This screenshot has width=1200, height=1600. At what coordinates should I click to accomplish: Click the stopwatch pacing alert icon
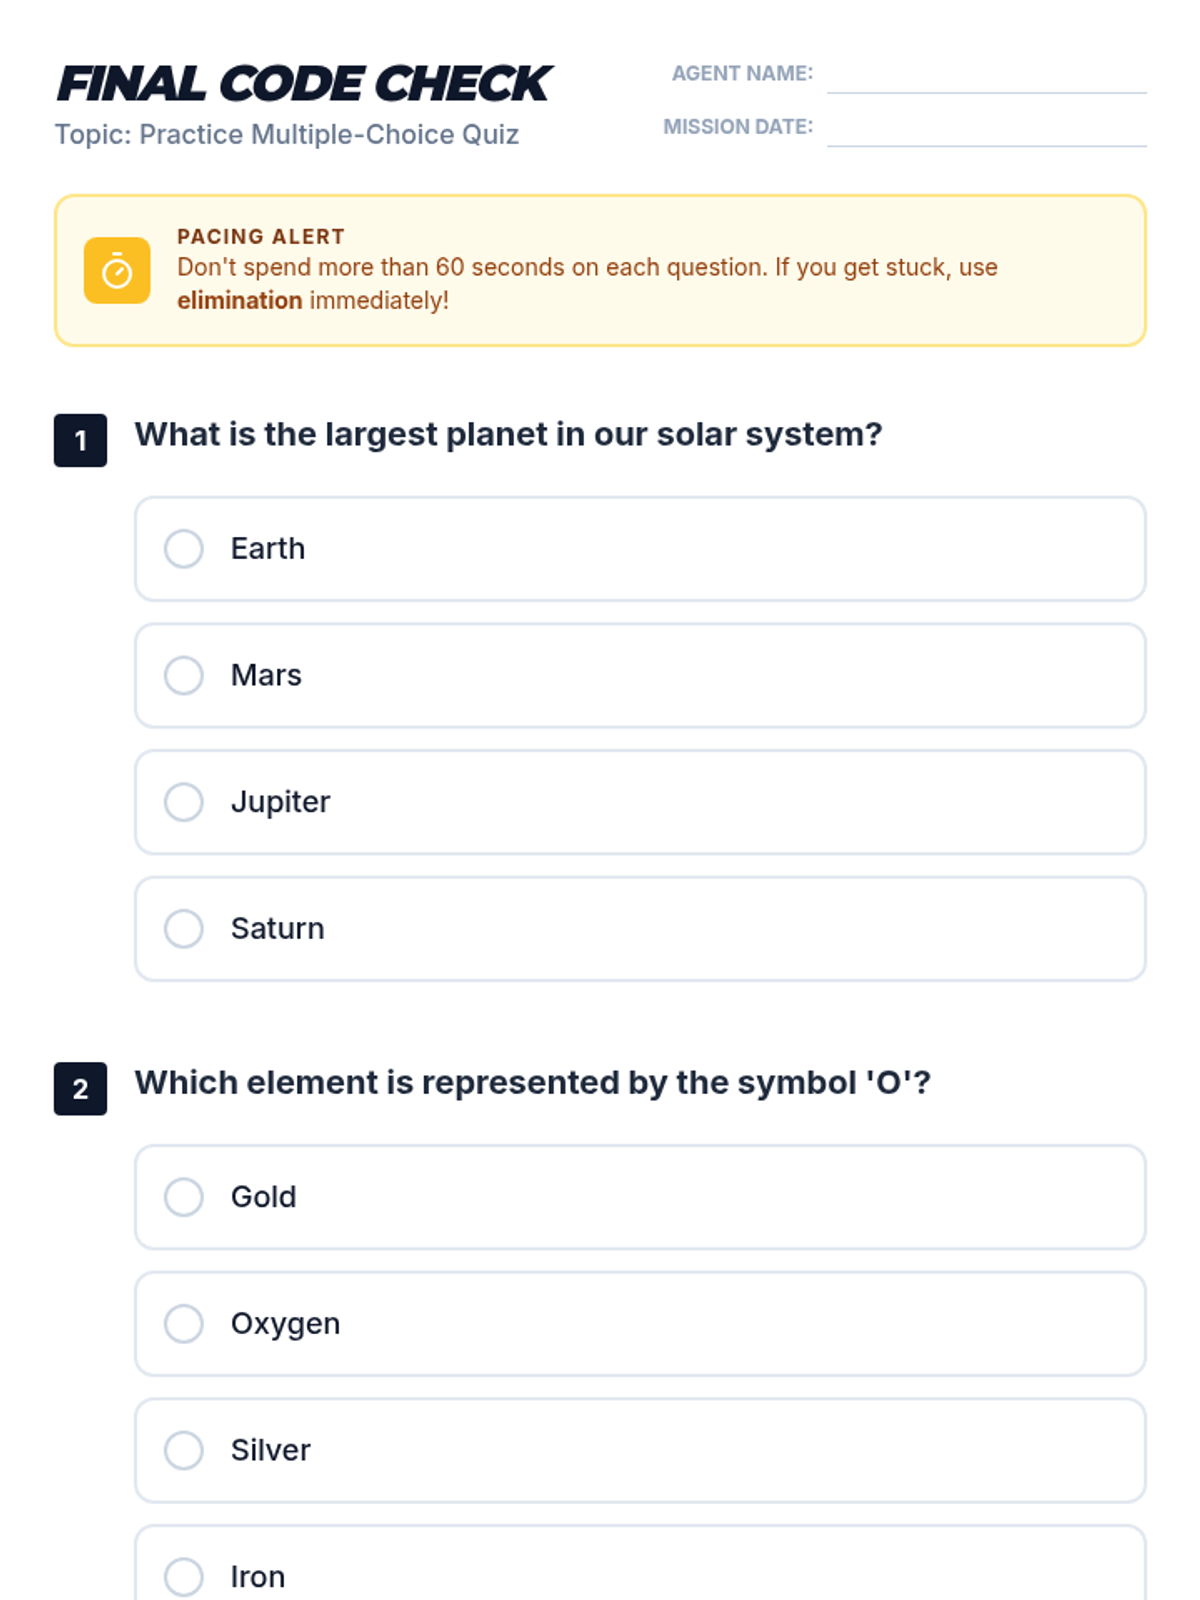click(117, 271)
